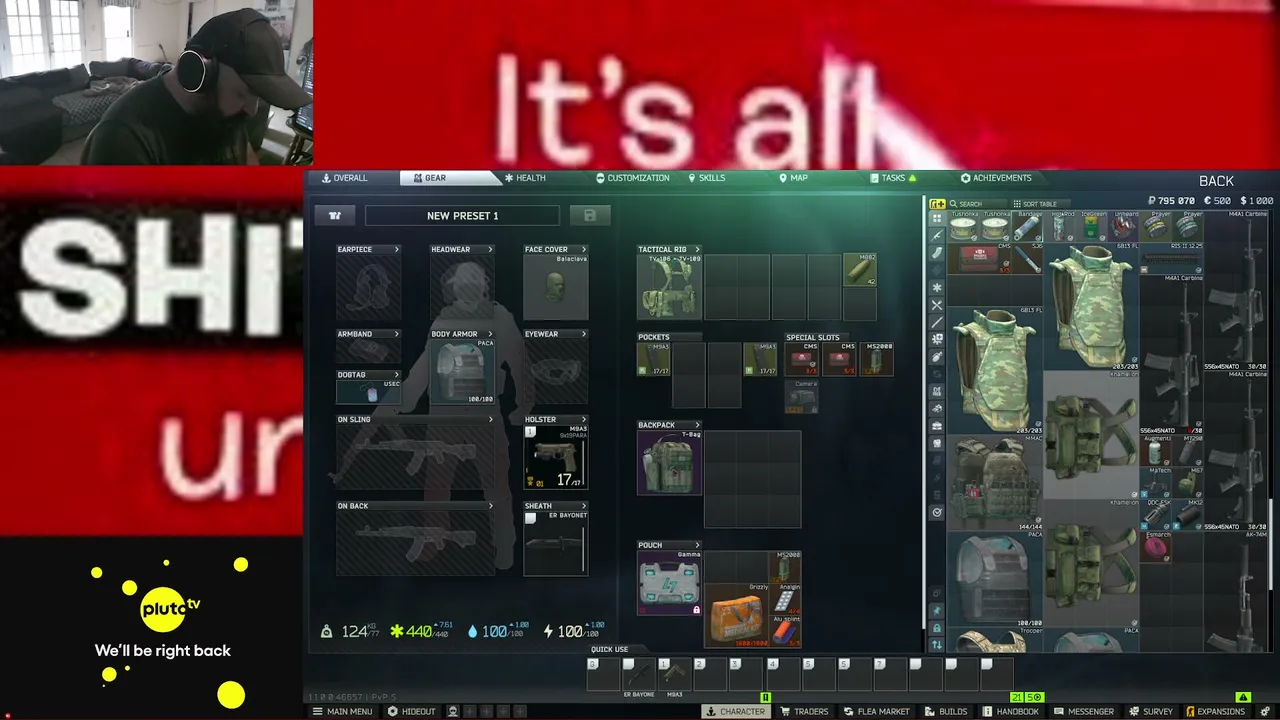Select the Gamma container in the Pouch slot
1280x720 pixels.
[669, 583]
